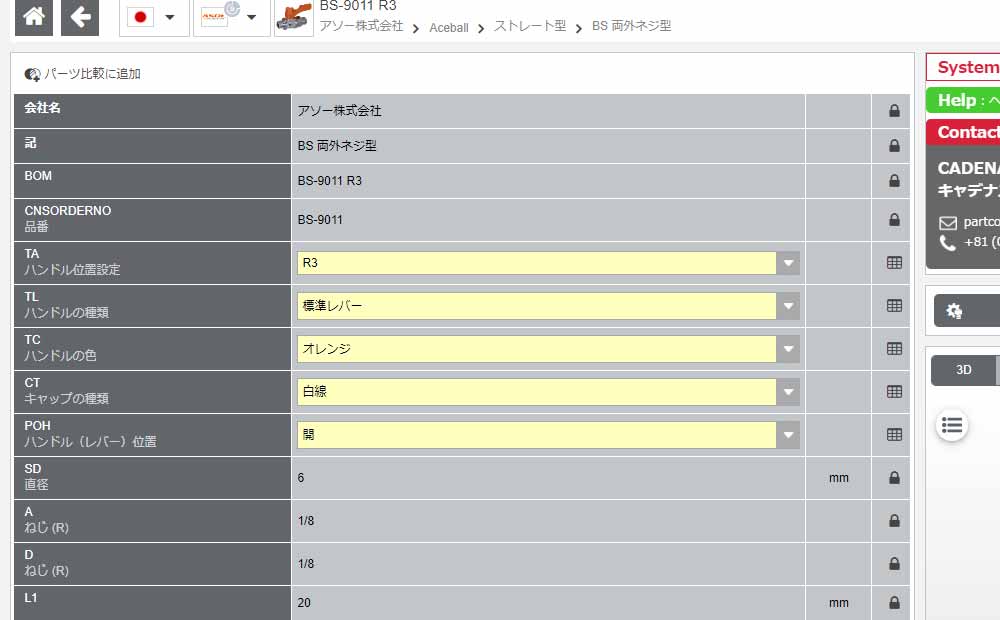Click アソー株式会社 value in 会社名 row
1000x620 pixels.
[339, 111]
